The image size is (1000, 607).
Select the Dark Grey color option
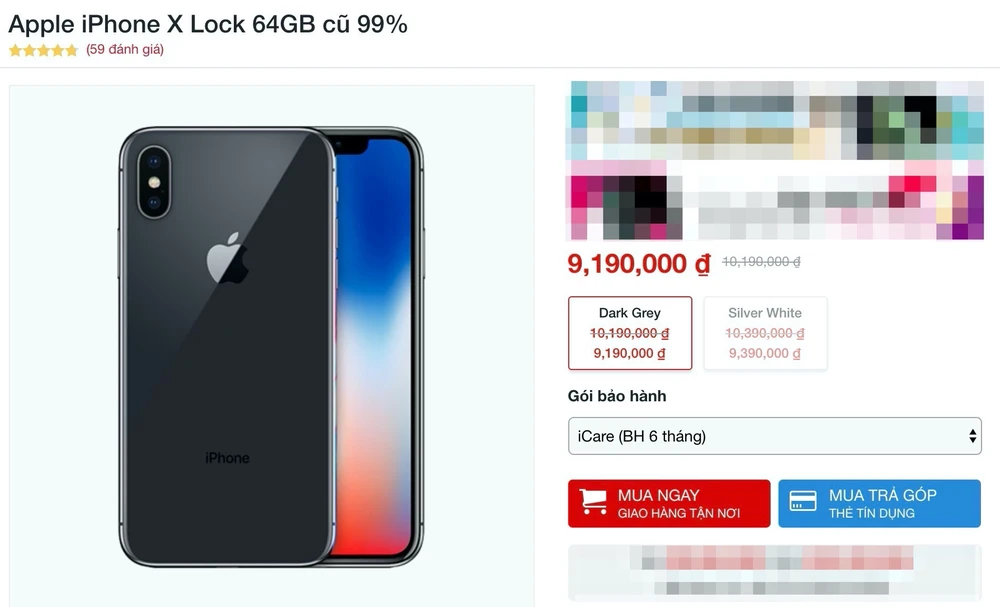coord(630,333)
